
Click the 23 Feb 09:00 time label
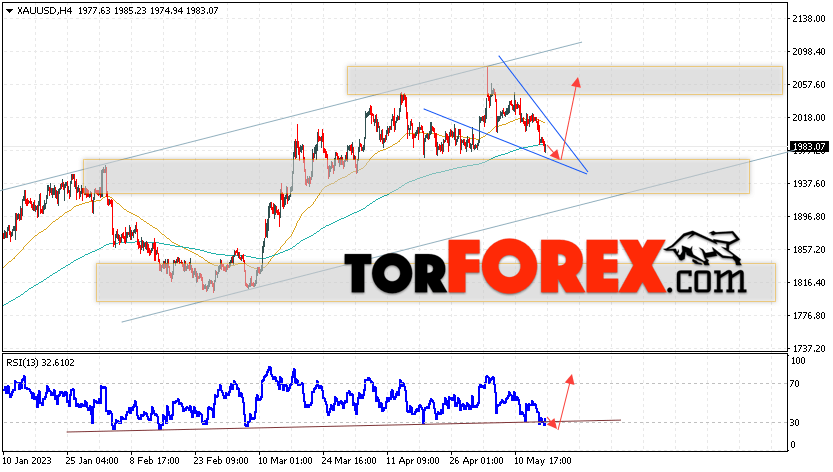coord(220,460)
